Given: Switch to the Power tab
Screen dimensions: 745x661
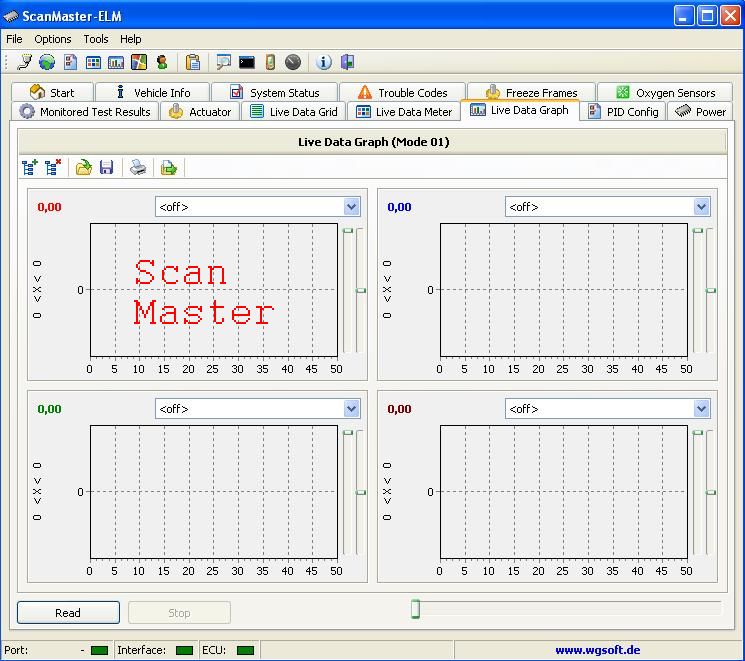Looking at the screenshot, I should (x=700, y=112).
